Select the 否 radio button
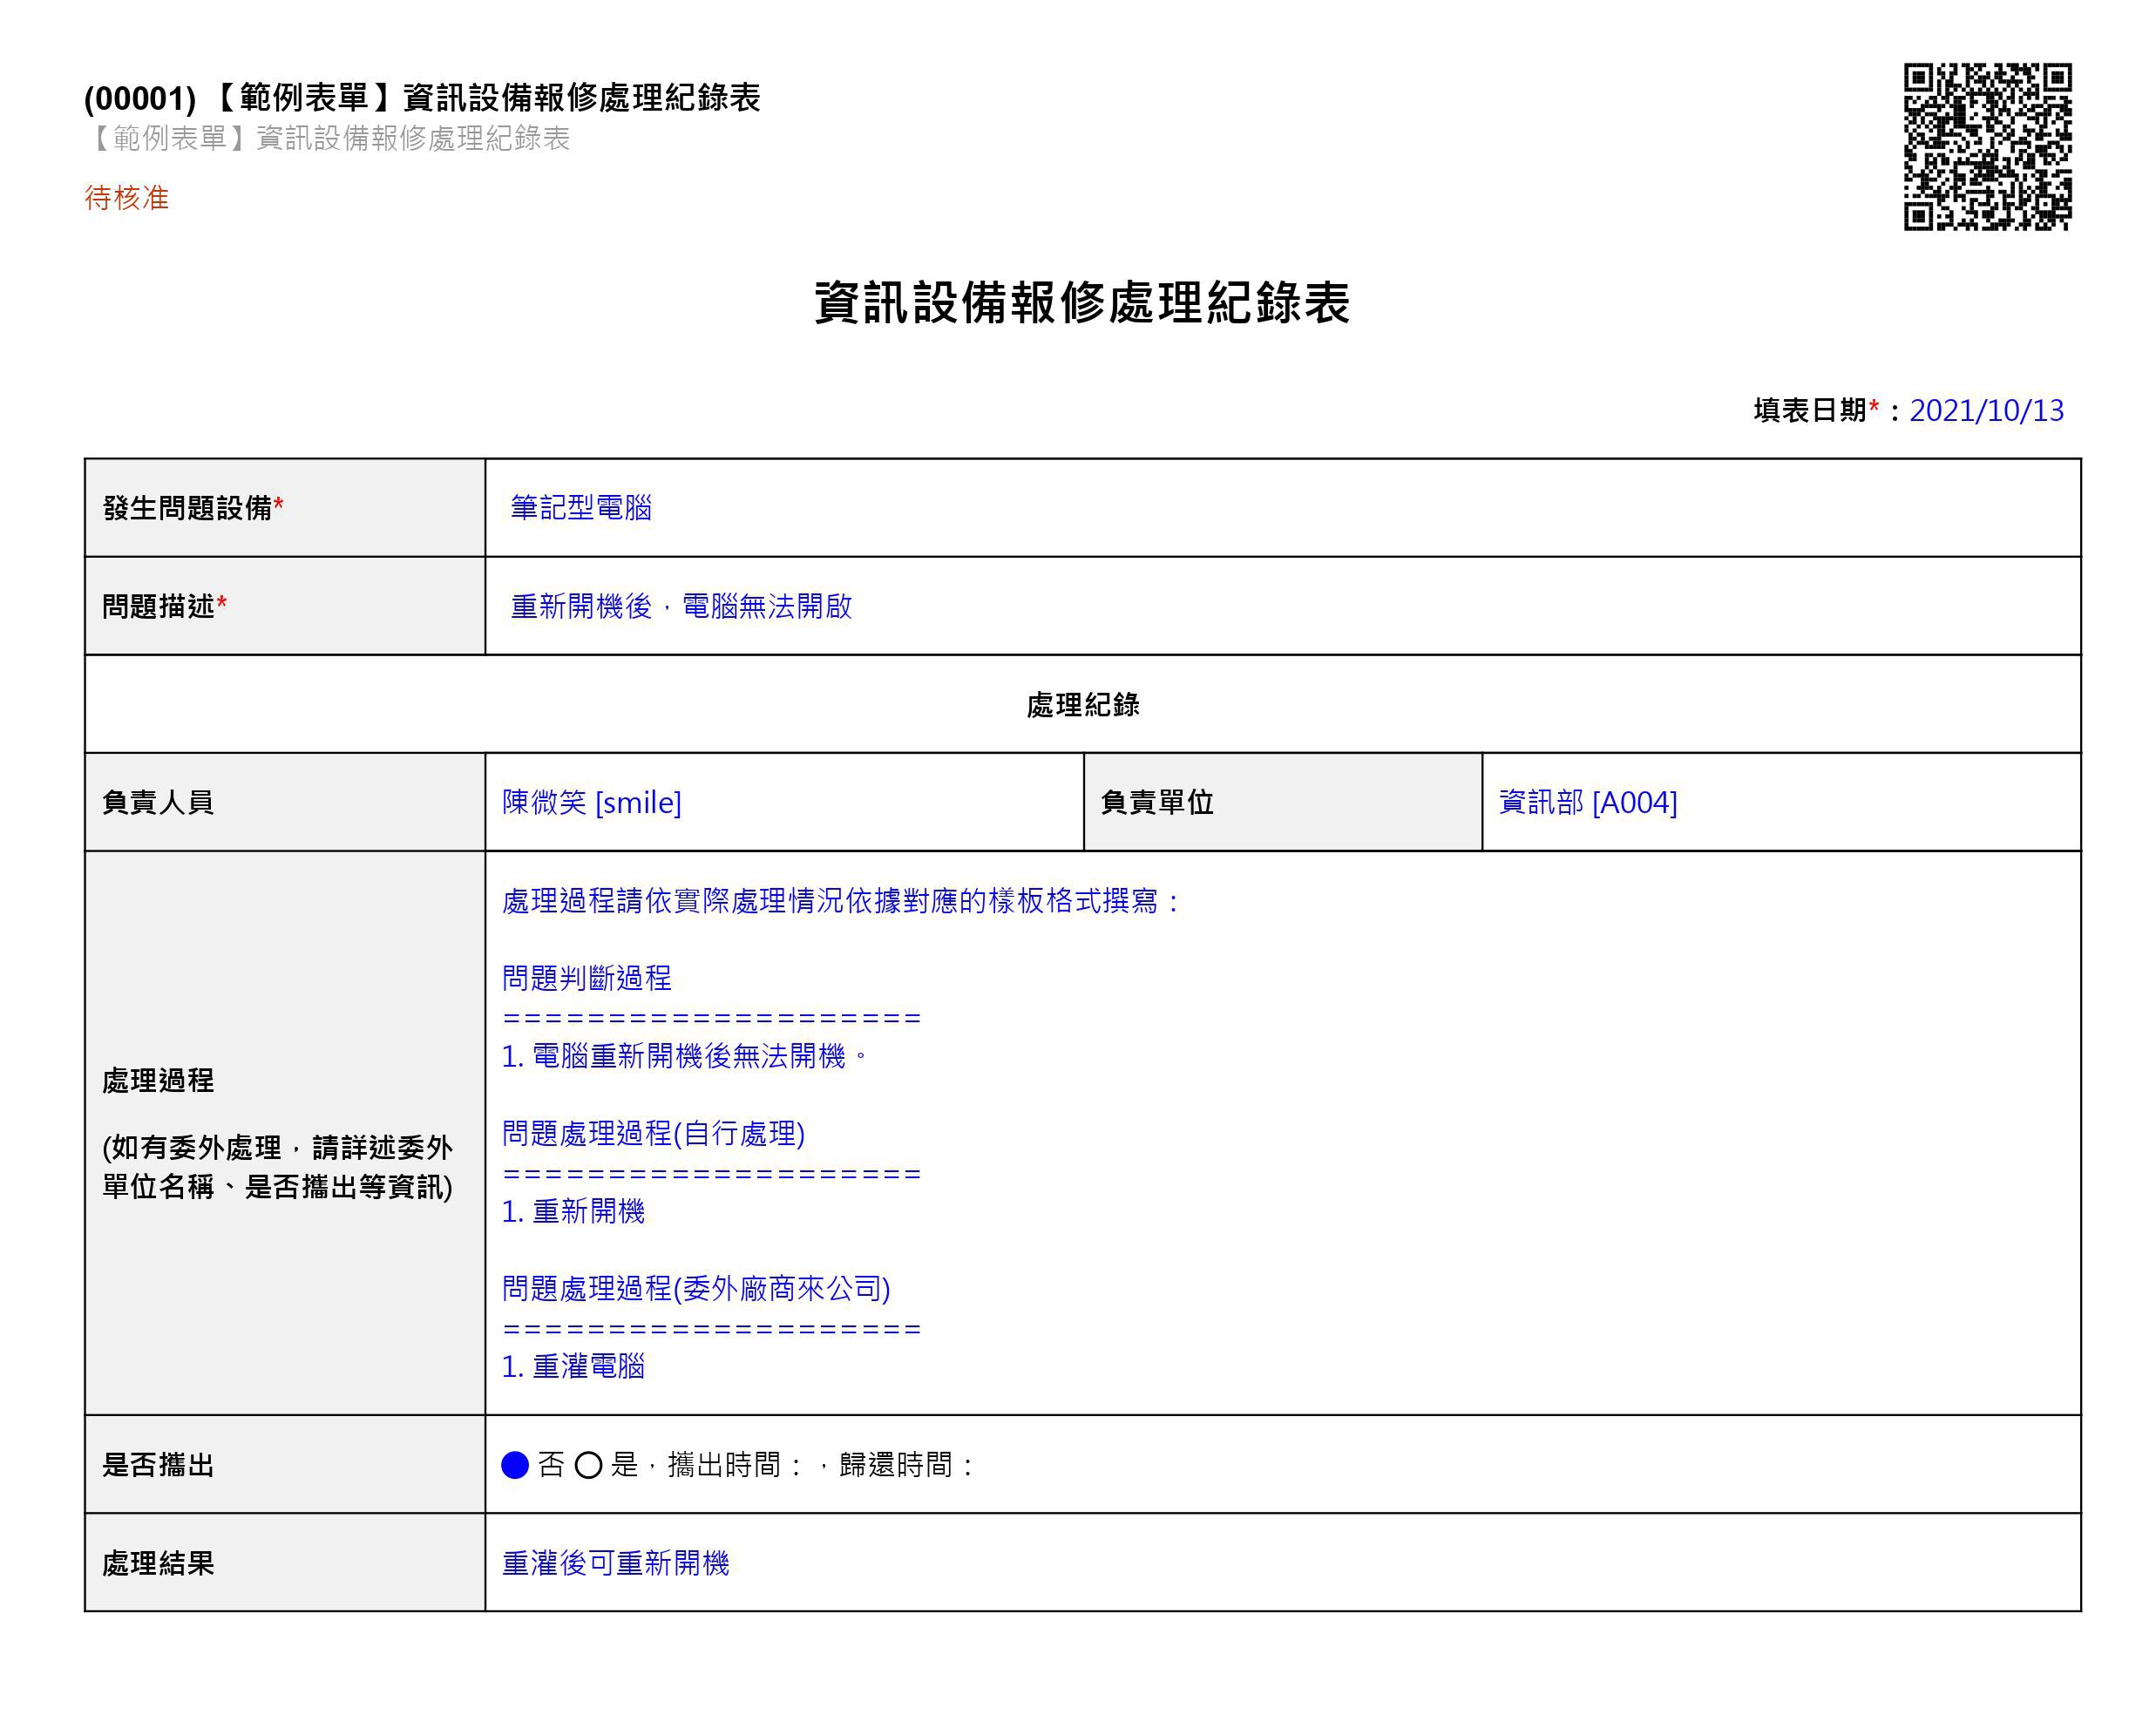The height and width of the screenshot is (1715, 2156). tap(515, 1465)
